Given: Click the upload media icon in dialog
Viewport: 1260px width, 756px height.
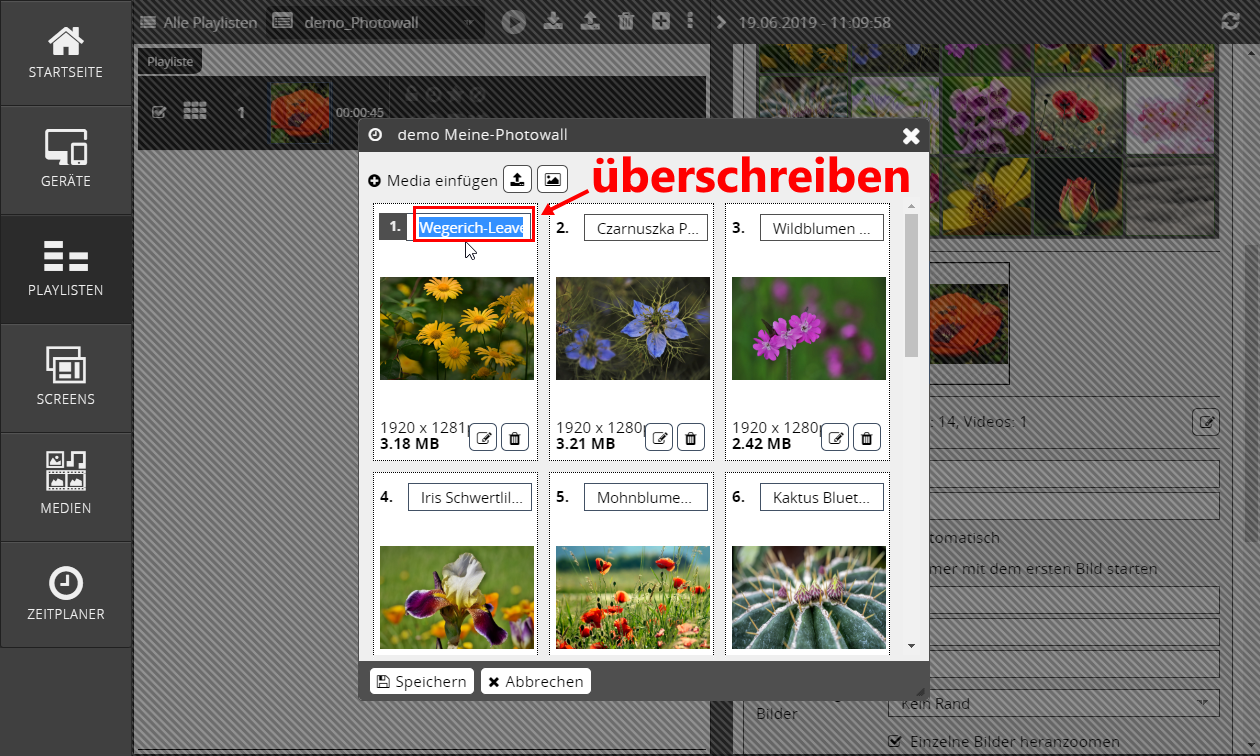Looking at the screenshot, I should pyautogui.click(x=517, y=180).
